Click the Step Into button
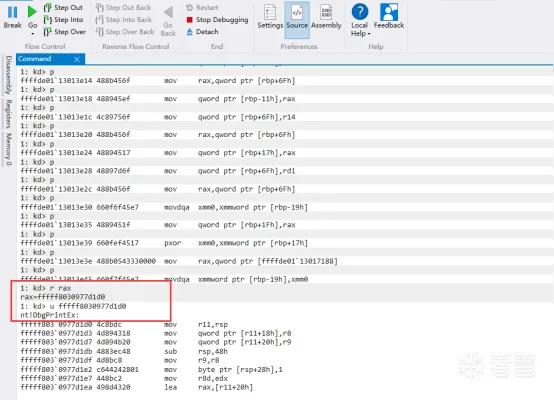The image size is (554, 400). [x=63, y=20]
